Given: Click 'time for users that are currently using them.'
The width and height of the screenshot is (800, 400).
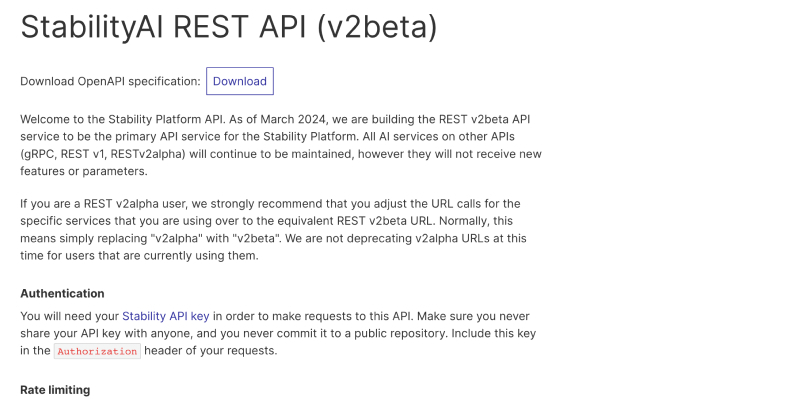Looking at the screenshot, I should coord(139,256).
